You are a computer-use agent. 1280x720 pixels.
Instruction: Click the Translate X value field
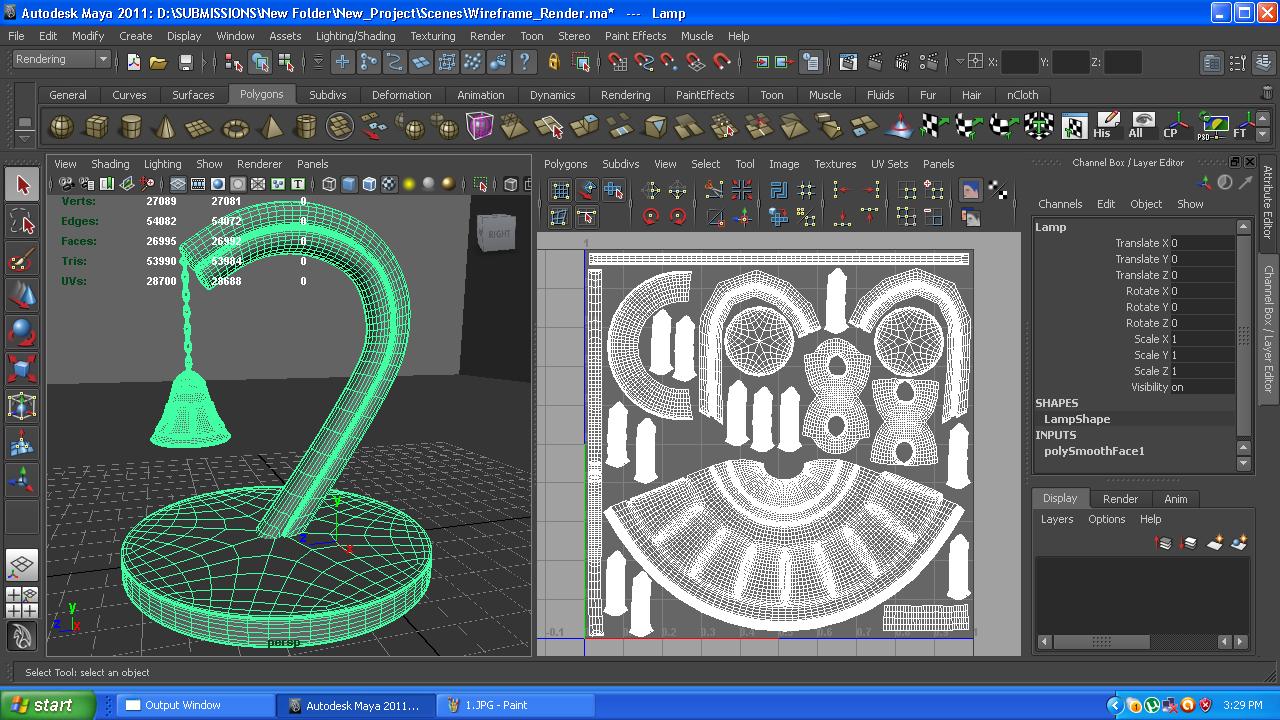pos(1203,243)
